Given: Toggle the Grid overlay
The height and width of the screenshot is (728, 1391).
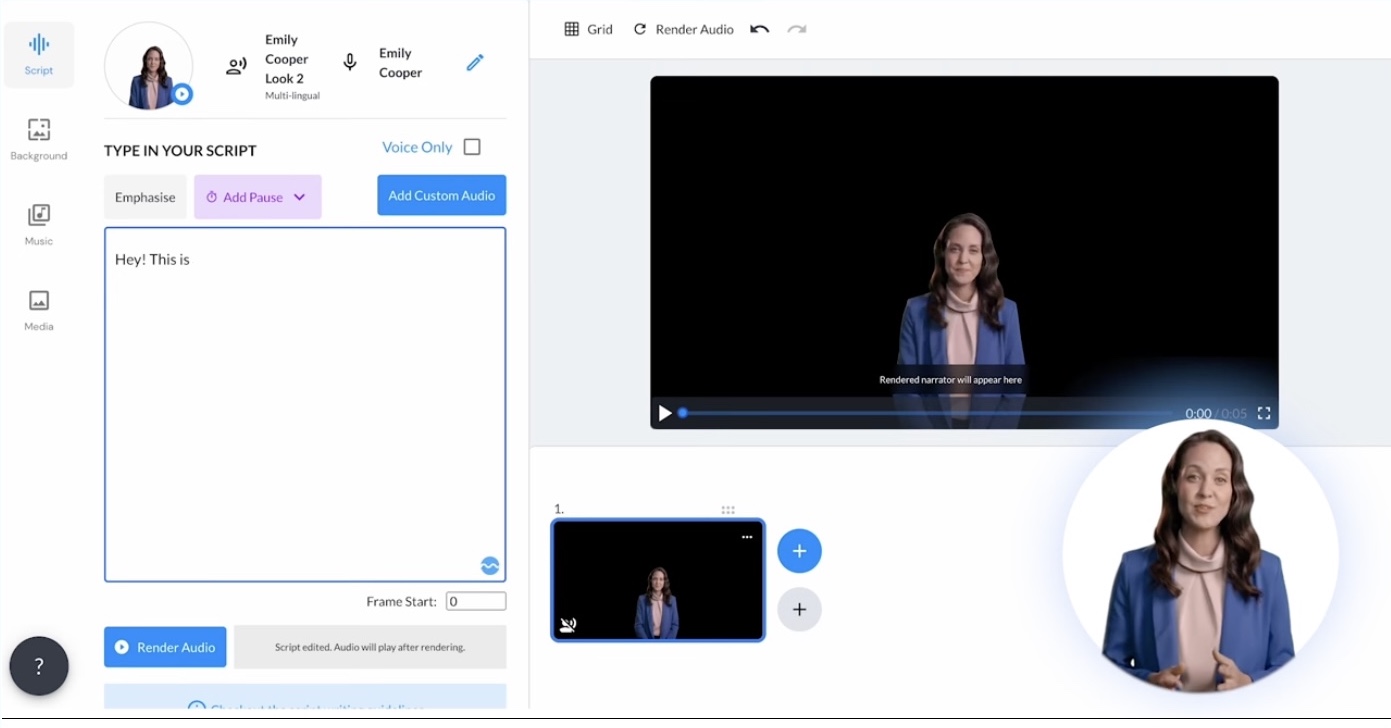Looking at the screenshot, I should (x=588, y=29).
